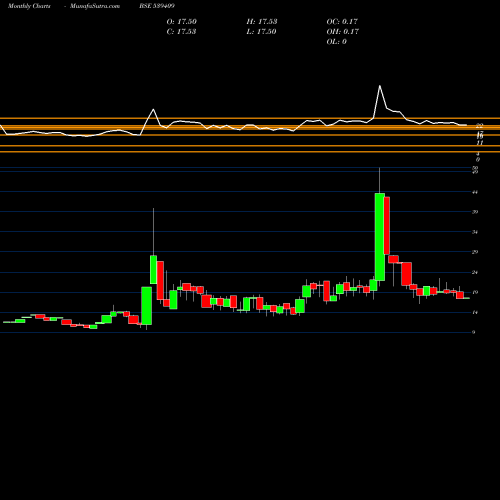Click the 39 price axis label
Screen dimensions: 500x500
(x=475, y=212)
